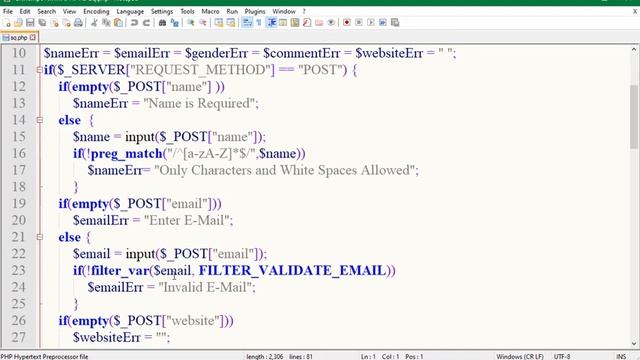Click the Close document toolbar icon
Screen dimensions: 640x360
tap(54, 23)
